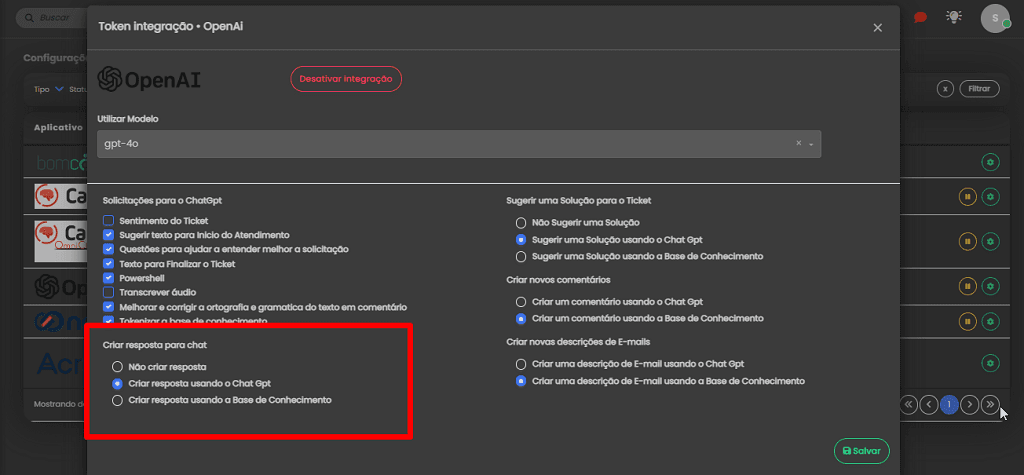
Task: Select Não criar resposta radio option
Action: (117, 367)
